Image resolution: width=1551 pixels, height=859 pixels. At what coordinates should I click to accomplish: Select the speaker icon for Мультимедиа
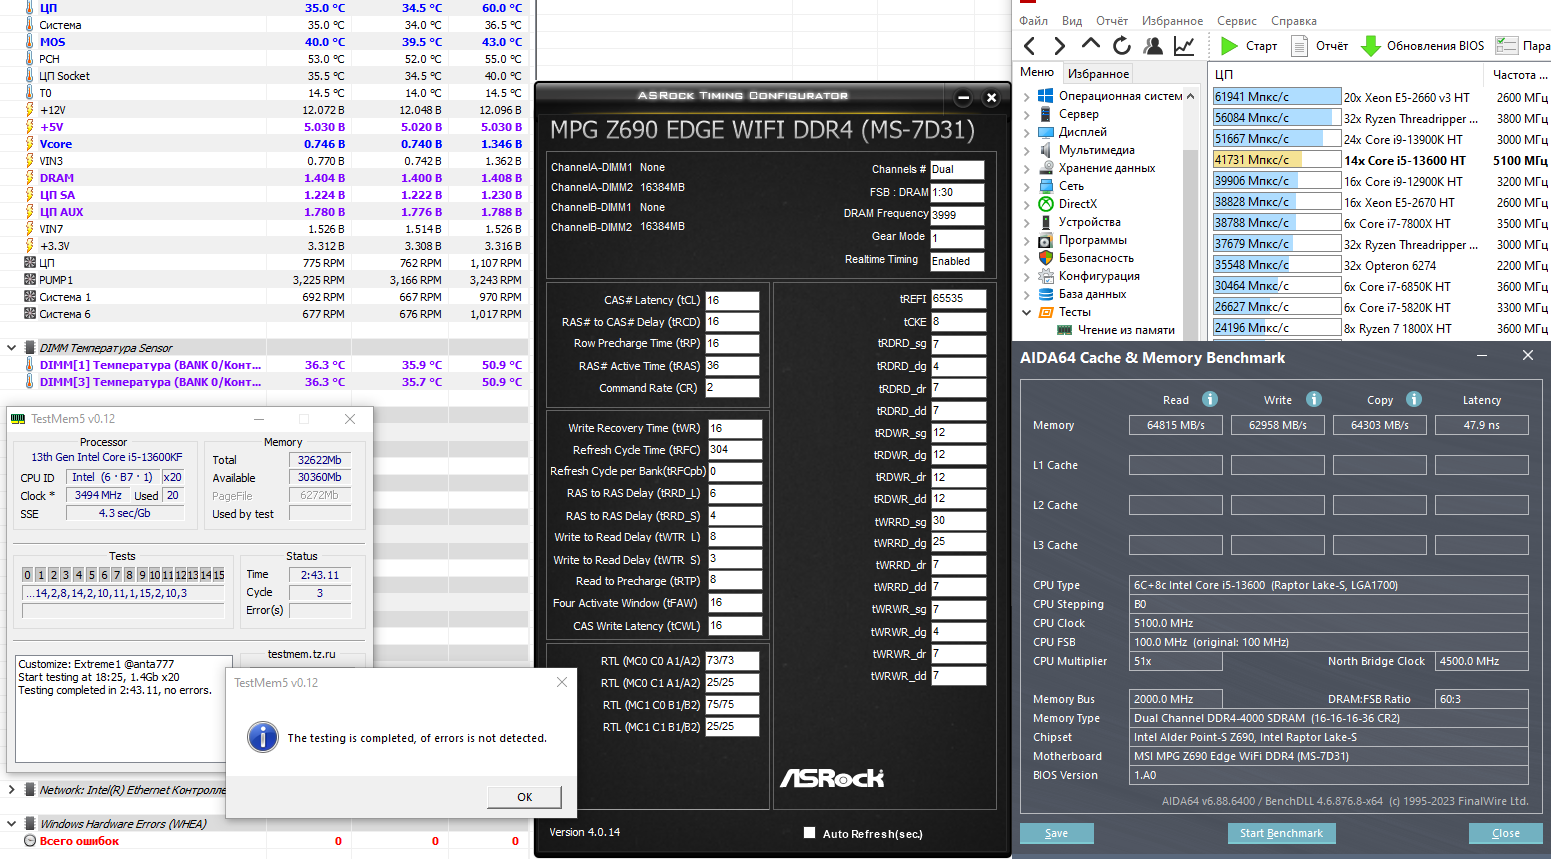(1045, 150)
